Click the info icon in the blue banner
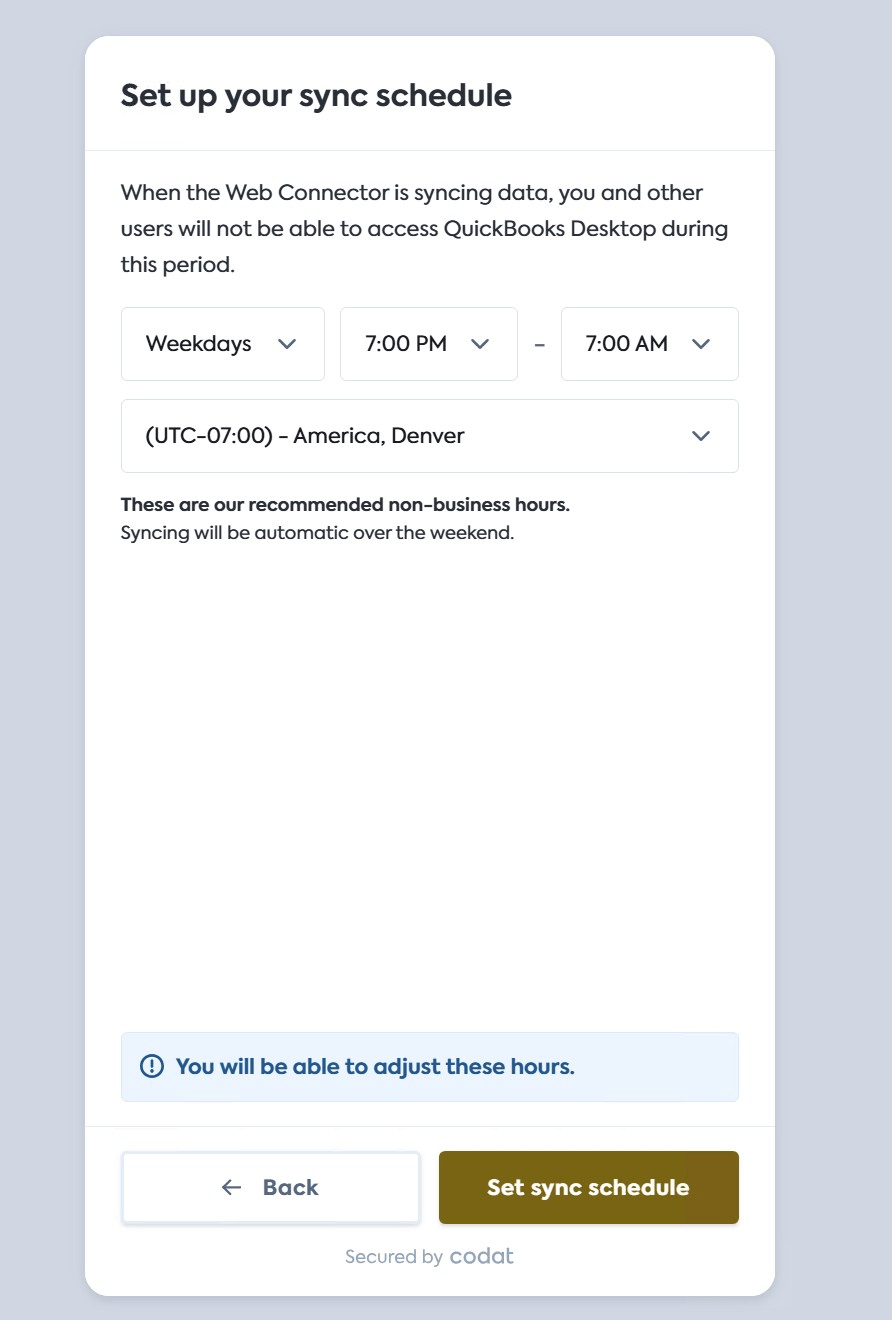This screenshot has width=892, height=1320. [152, 1066]
